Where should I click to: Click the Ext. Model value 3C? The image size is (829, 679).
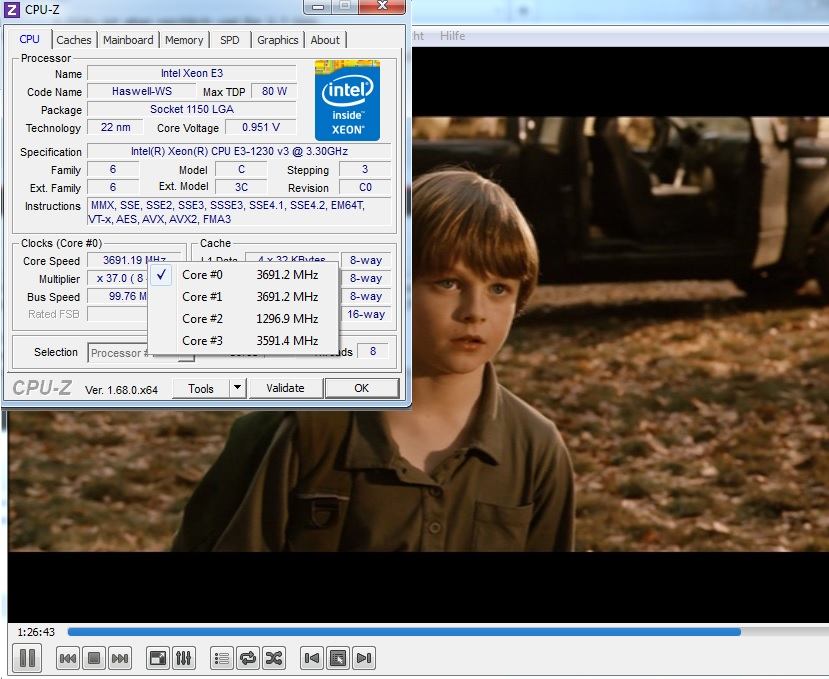(x=241, y=187)
